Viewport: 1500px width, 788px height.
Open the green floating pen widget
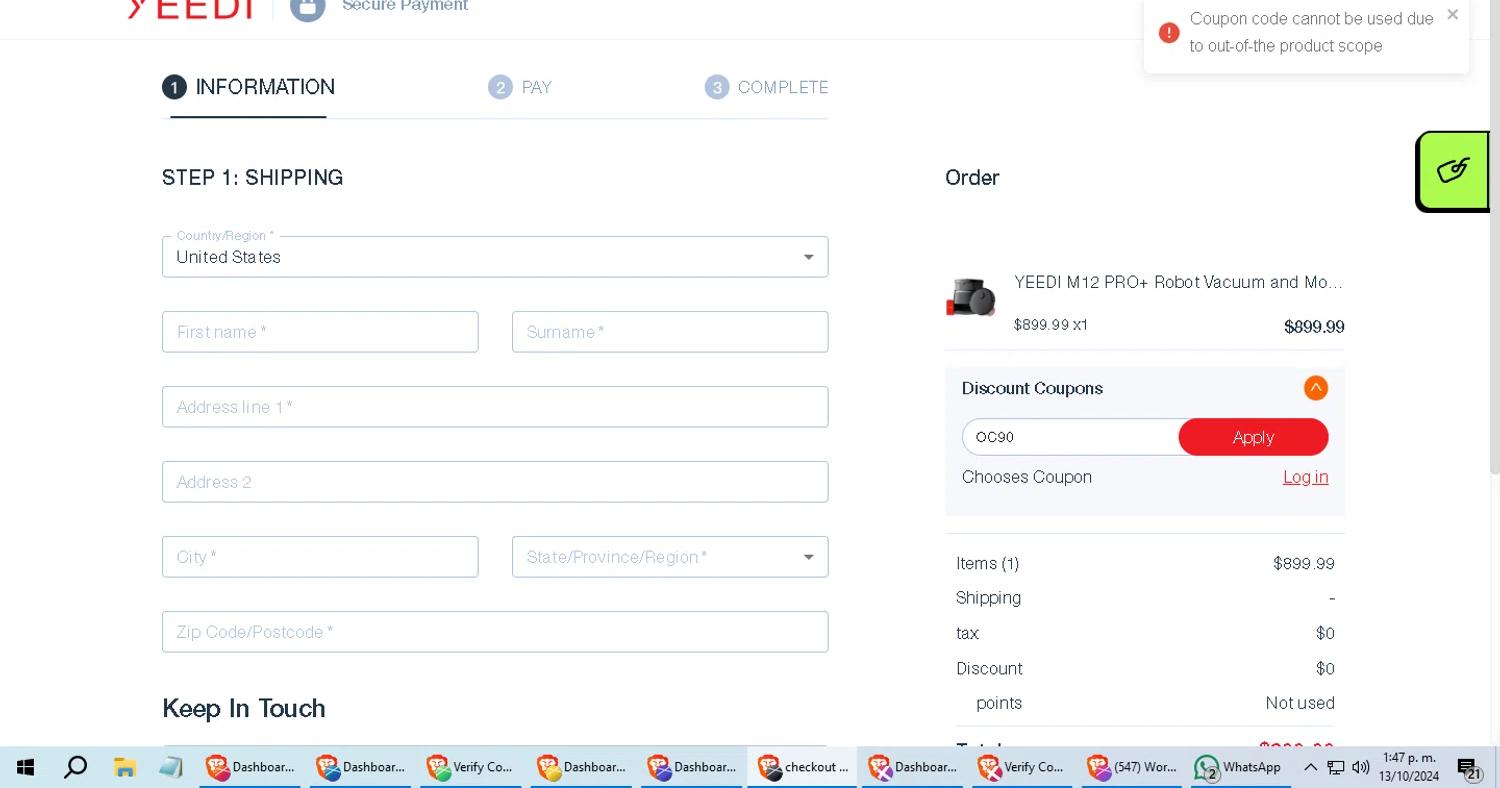[1453, 170]
